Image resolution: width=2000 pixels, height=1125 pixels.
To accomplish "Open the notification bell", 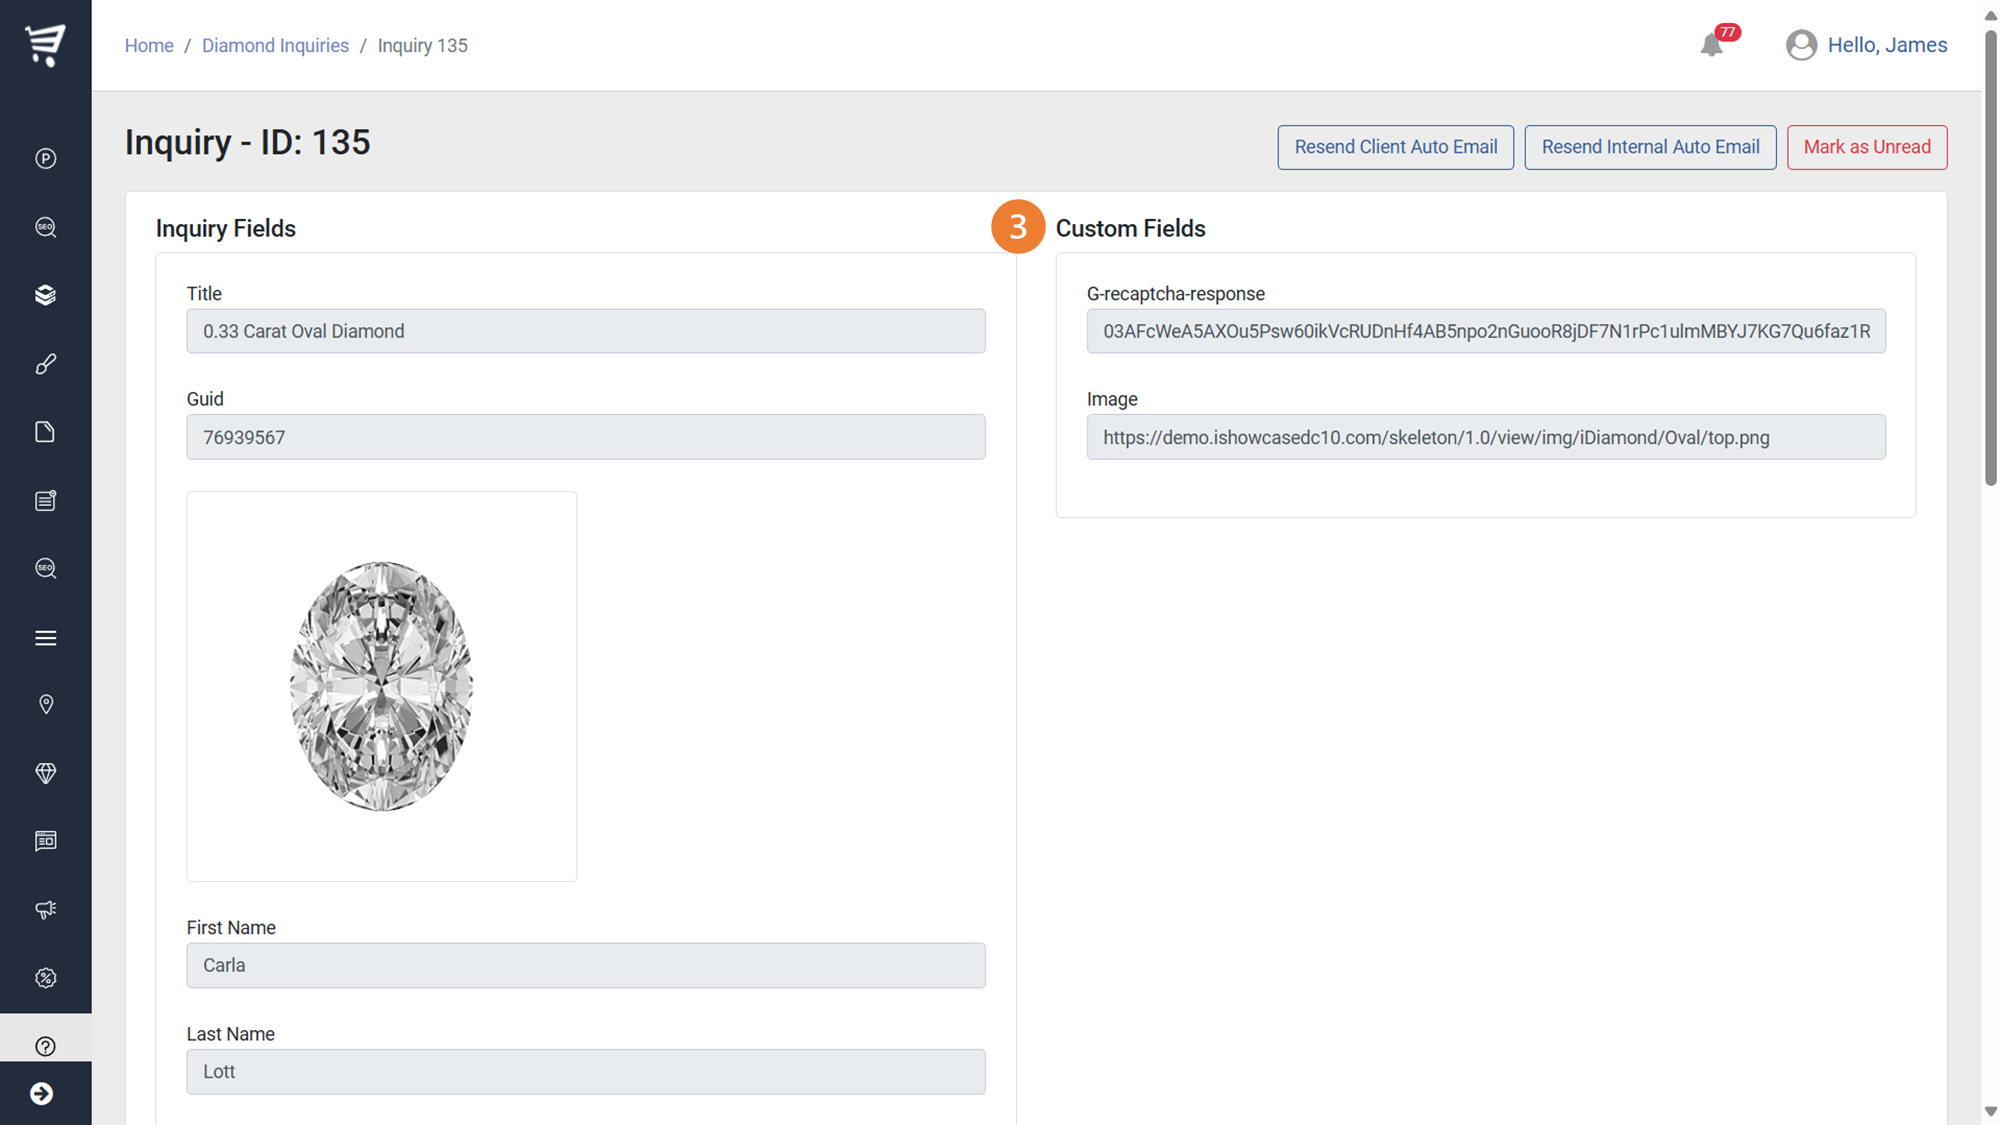I will click(x=1712, y=45).
